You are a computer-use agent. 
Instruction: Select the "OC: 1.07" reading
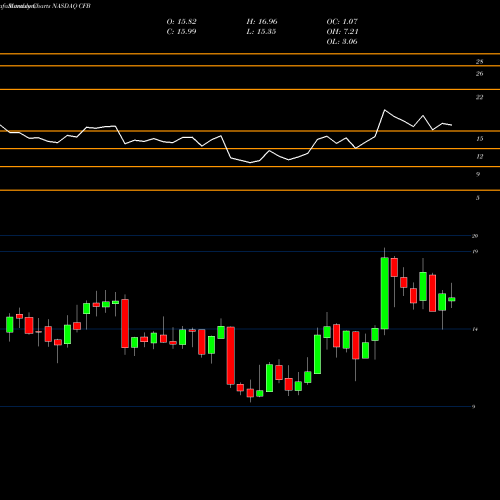[x=342, y=22]
